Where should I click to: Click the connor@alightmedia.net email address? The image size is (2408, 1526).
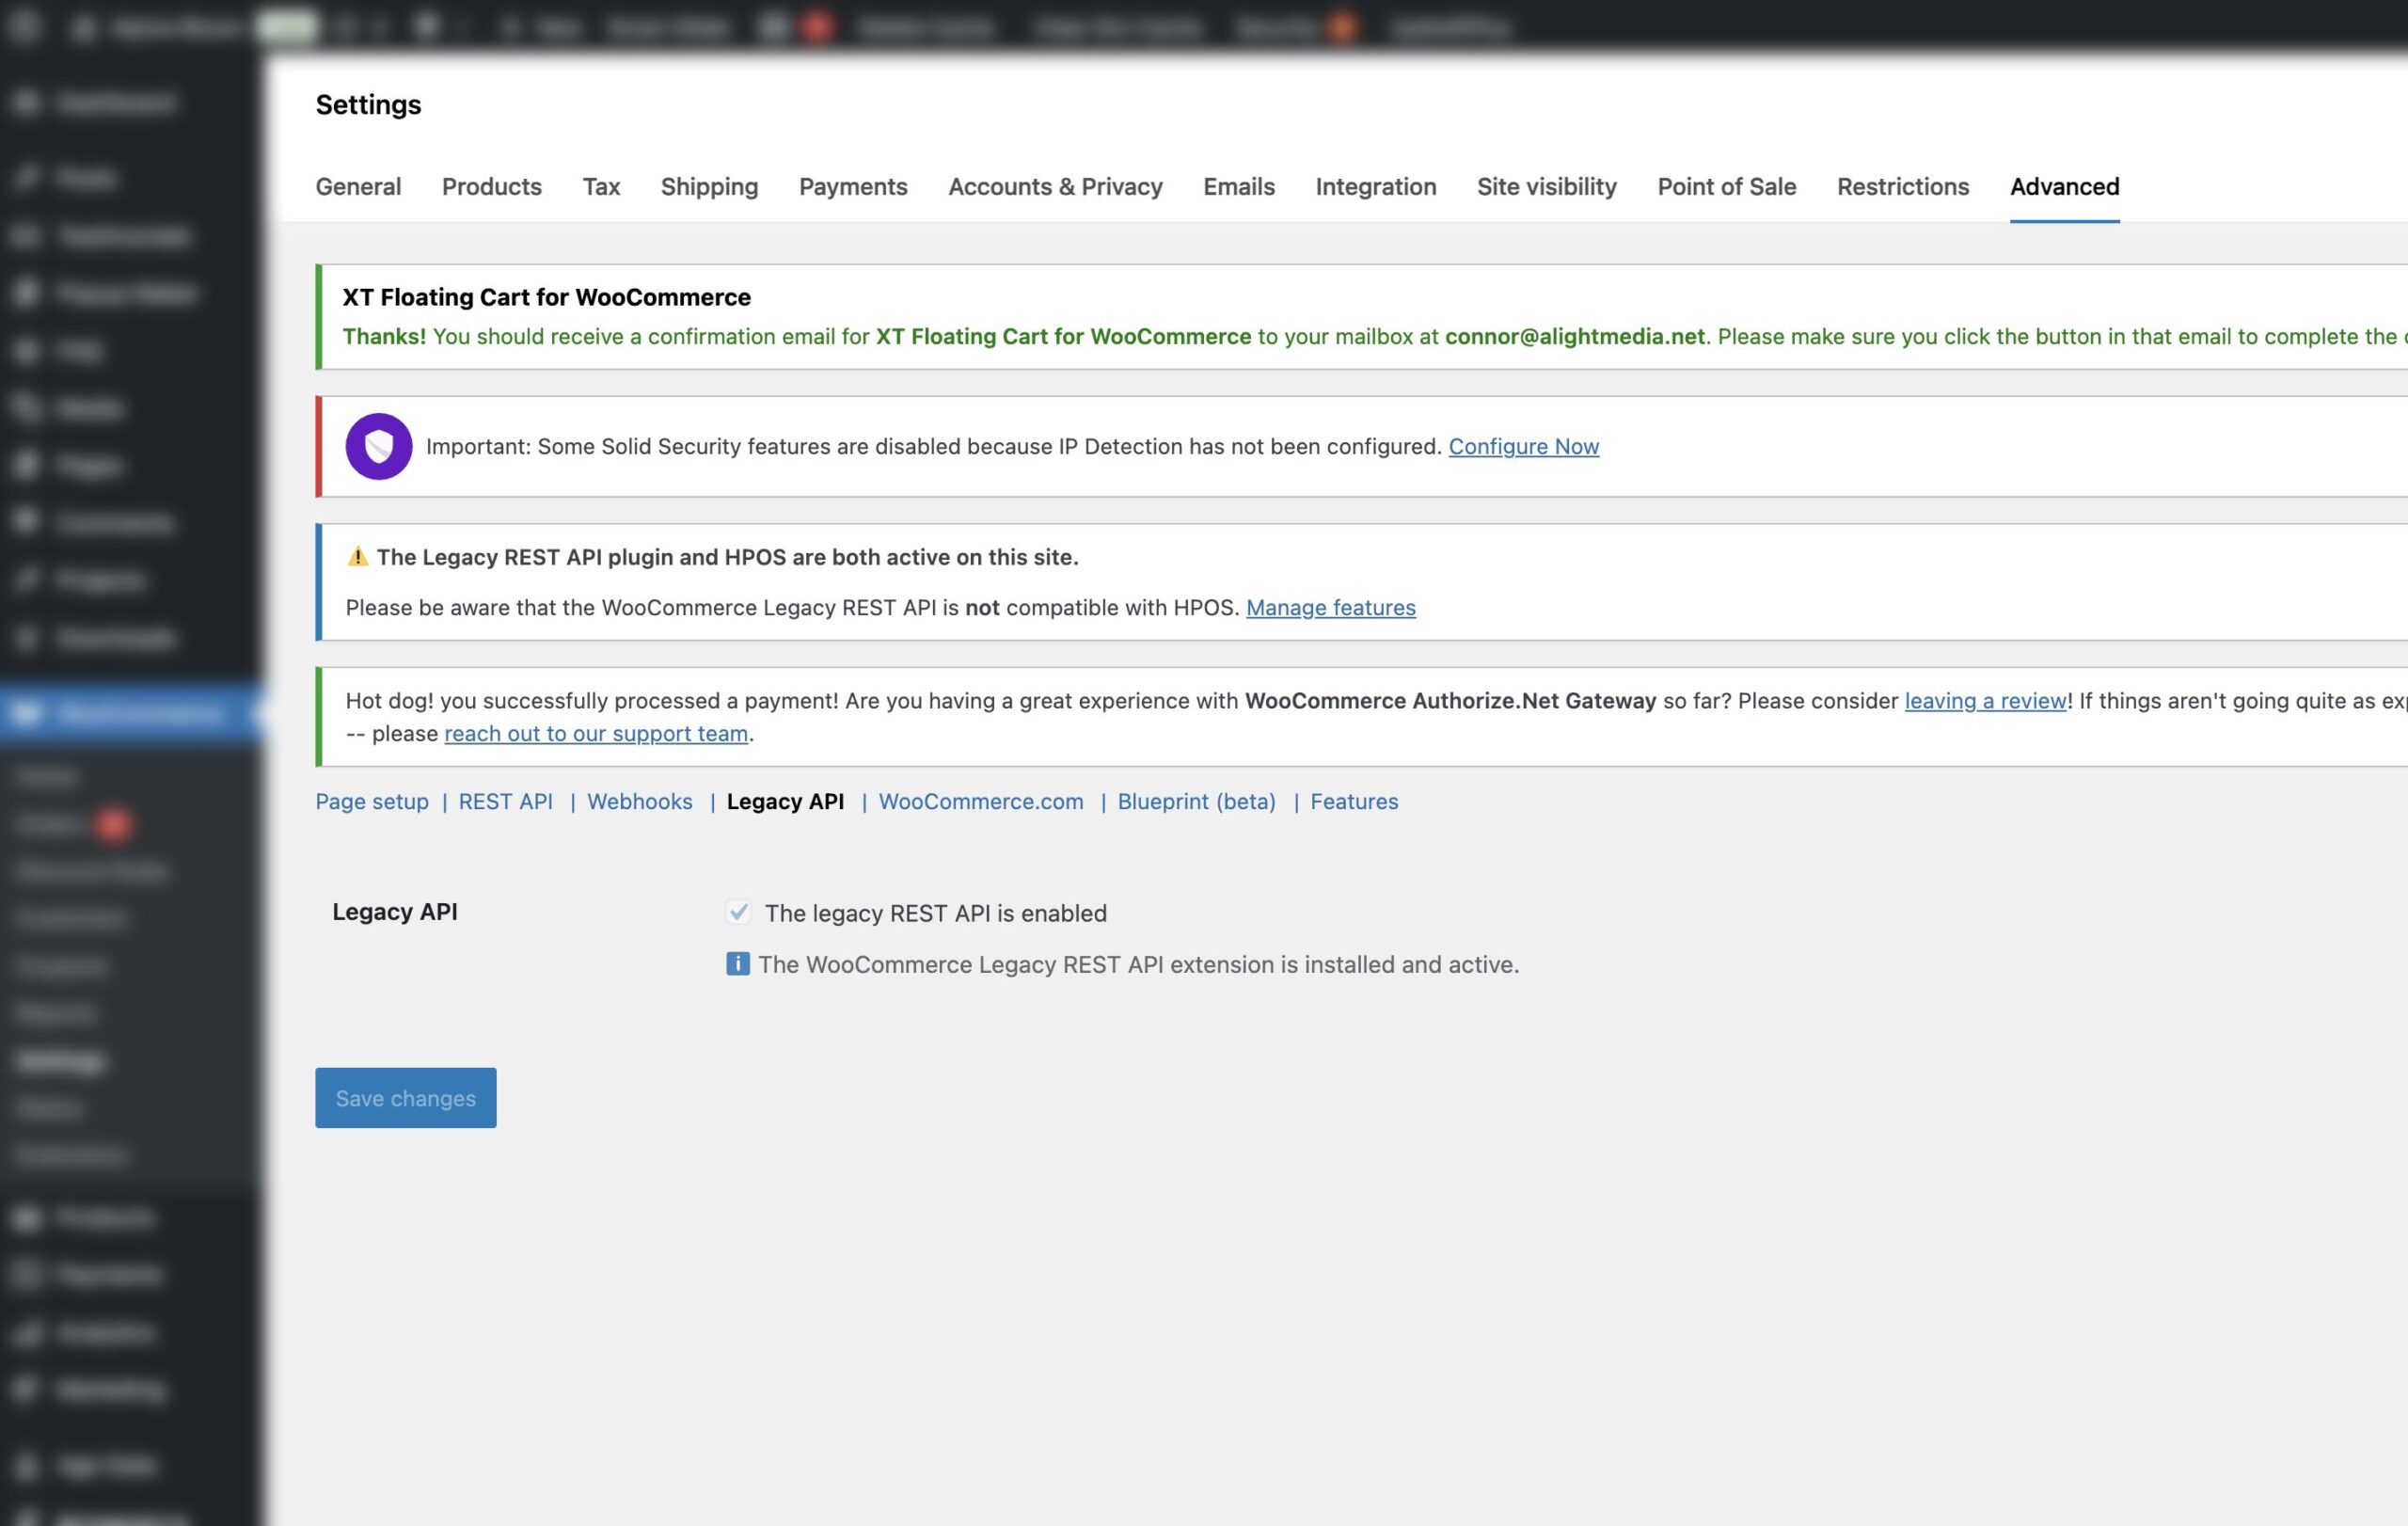1574,336
